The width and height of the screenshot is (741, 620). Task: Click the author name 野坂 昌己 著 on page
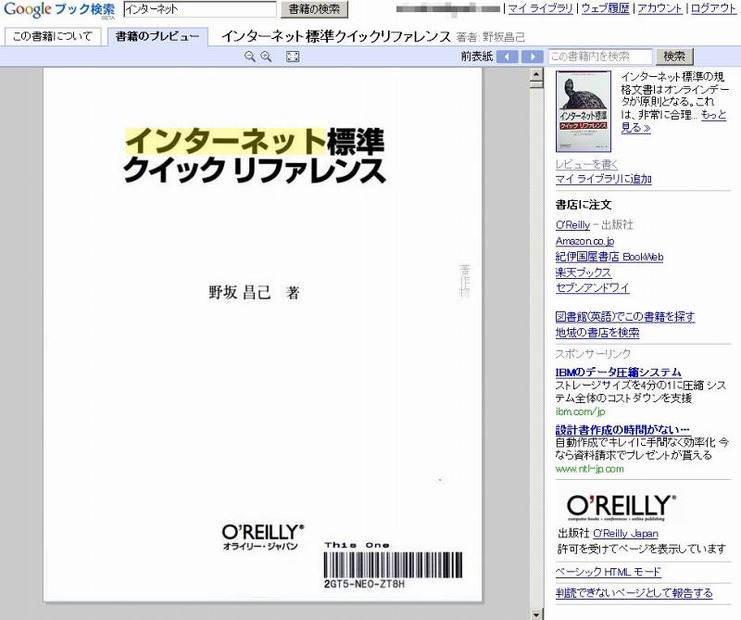pos(254,293)
